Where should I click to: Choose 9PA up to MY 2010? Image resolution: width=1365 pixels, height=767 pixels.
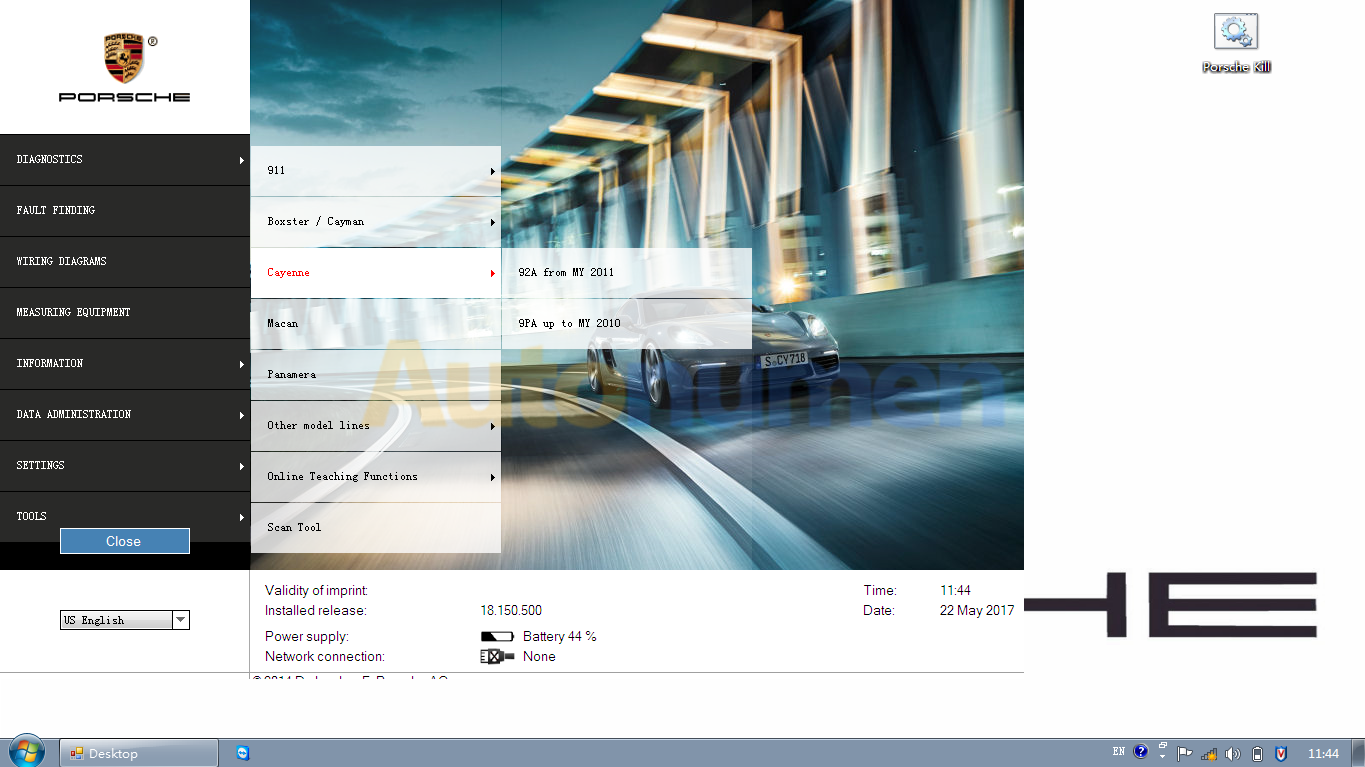(627, 324)
